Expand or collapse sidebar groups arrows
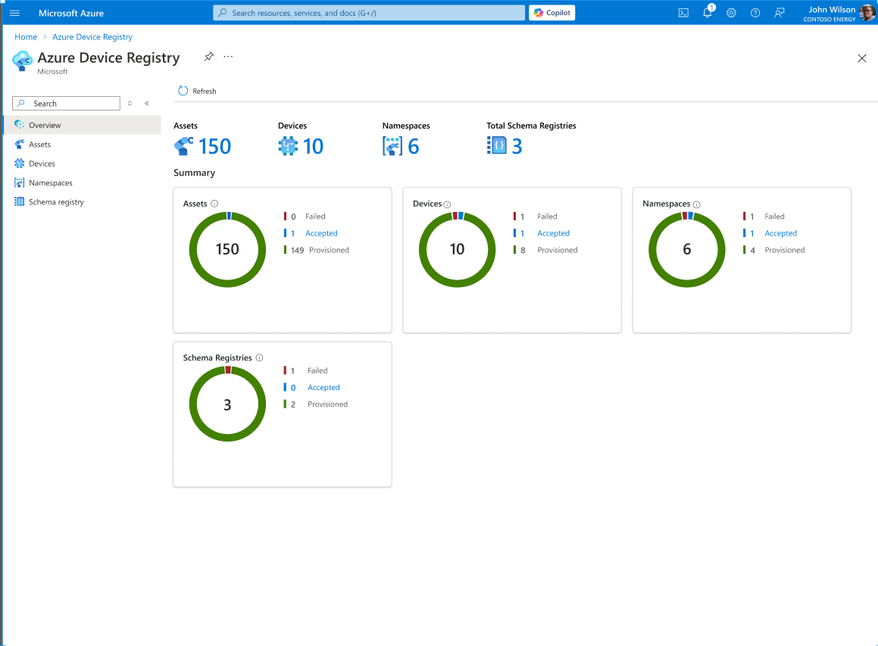Image resolution: width=878 pixels, height=646 pixels. 130,103
